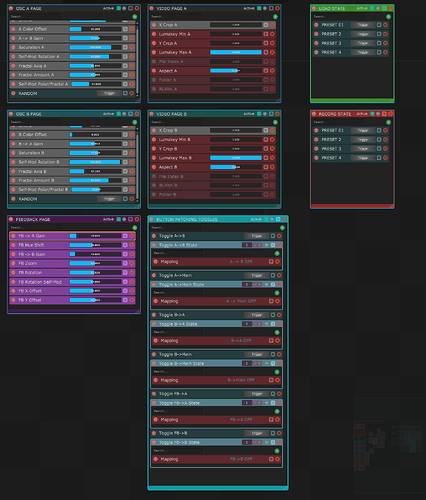Remove Saturation A row with red circle icon
Screen dimensions: 426x500
click(x=131, y=47)
